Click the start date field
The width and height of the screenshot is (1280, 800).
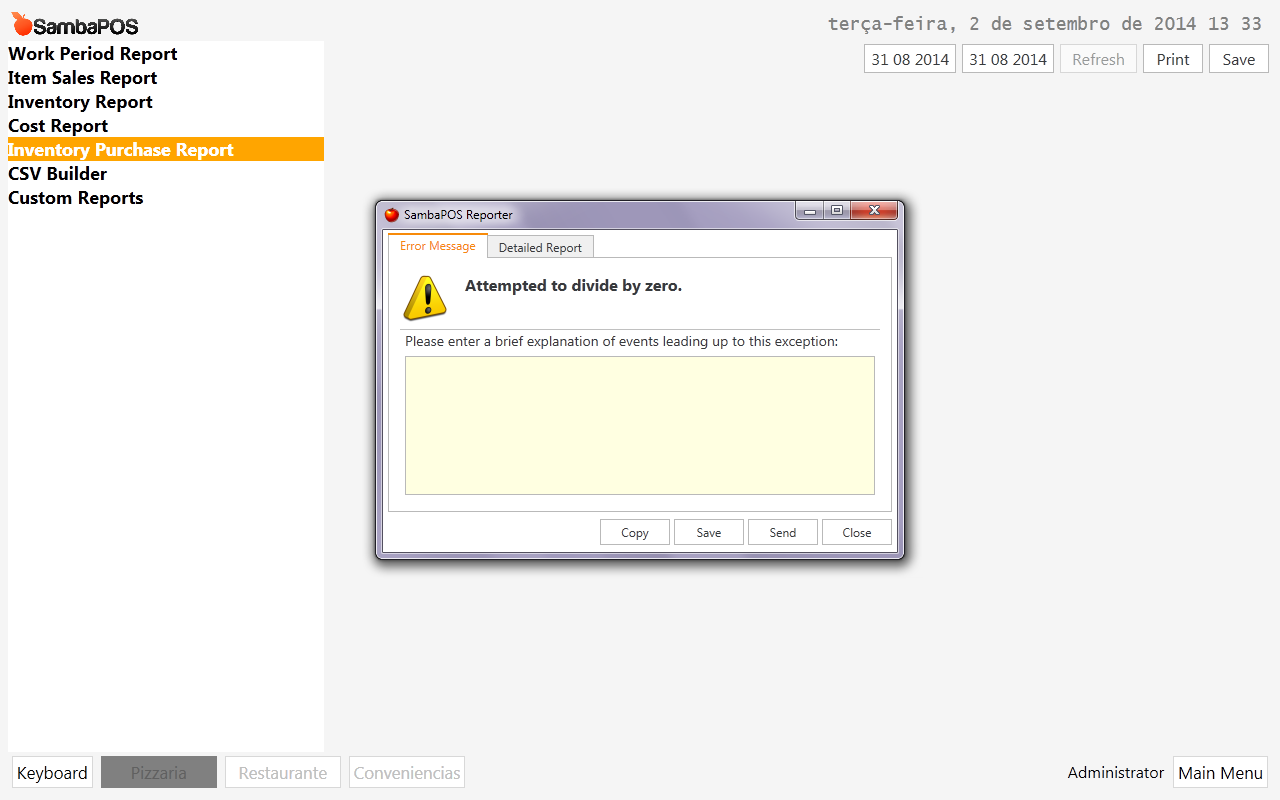pos(909,59)
